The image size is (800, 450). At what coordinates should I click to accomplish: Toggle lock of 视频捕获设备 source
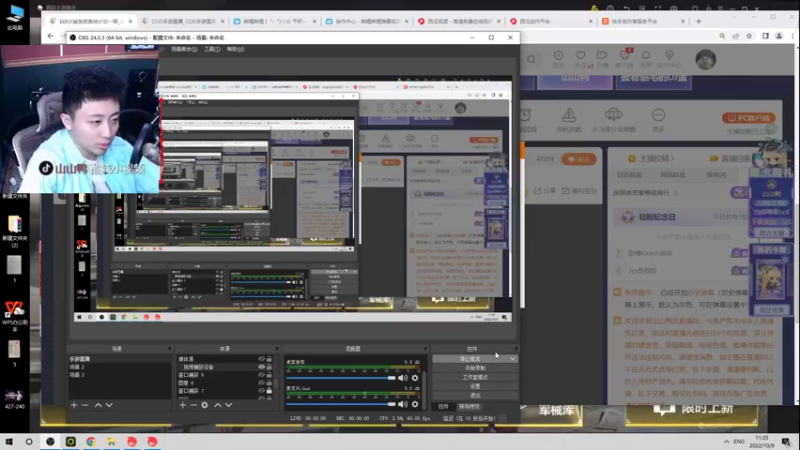[x=269, y=367]
